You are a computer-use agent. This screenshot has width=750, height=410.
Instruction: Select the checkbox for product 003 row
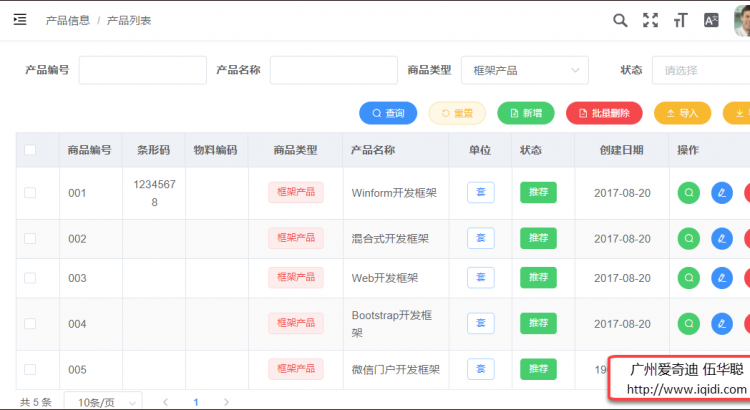pos(30,278)
